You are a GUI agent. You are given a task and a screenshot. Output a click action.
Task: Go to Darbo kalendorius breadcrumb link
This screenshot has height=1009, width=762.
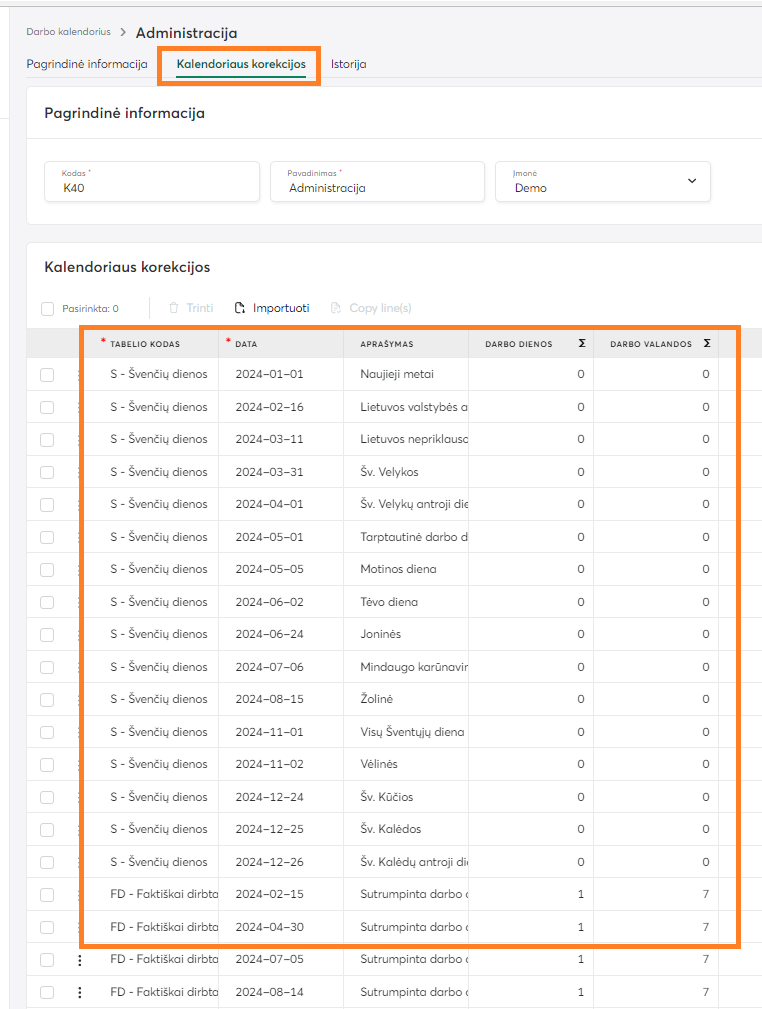click(68, 33)
